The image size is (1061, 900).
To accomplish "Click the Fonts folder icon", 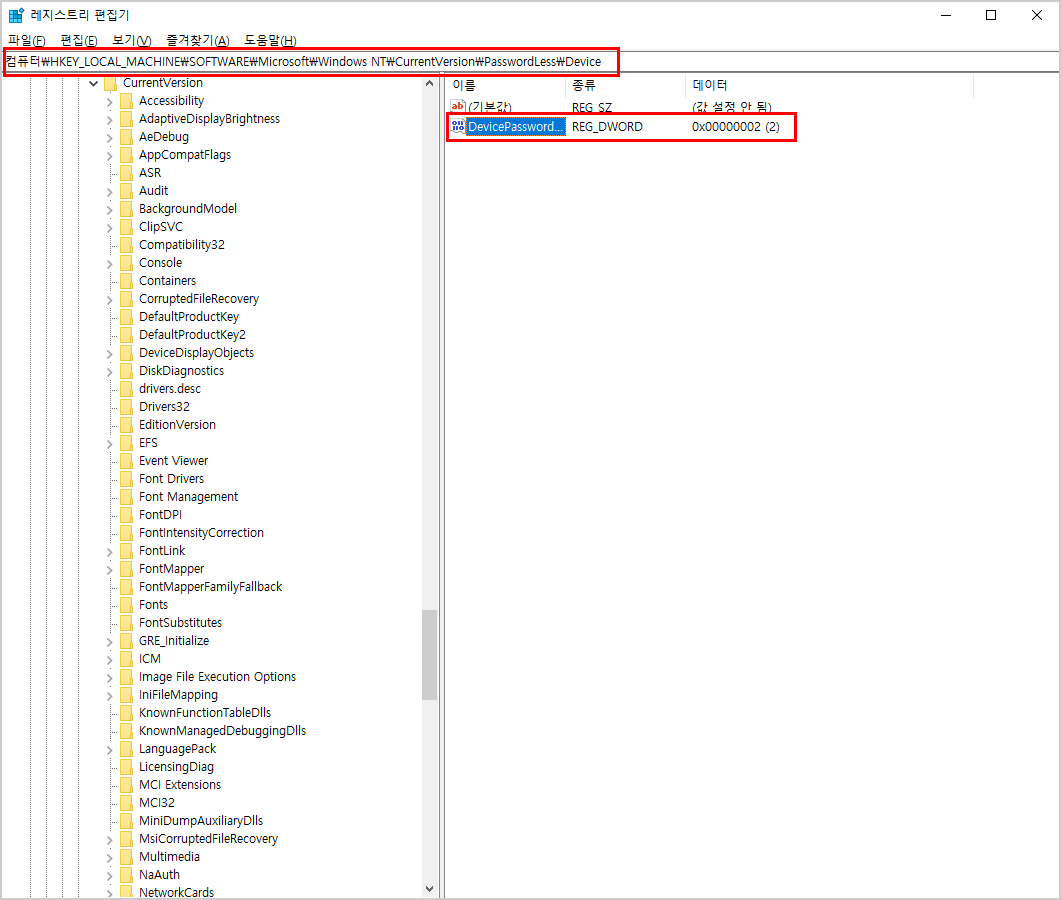I will (127, 604).
